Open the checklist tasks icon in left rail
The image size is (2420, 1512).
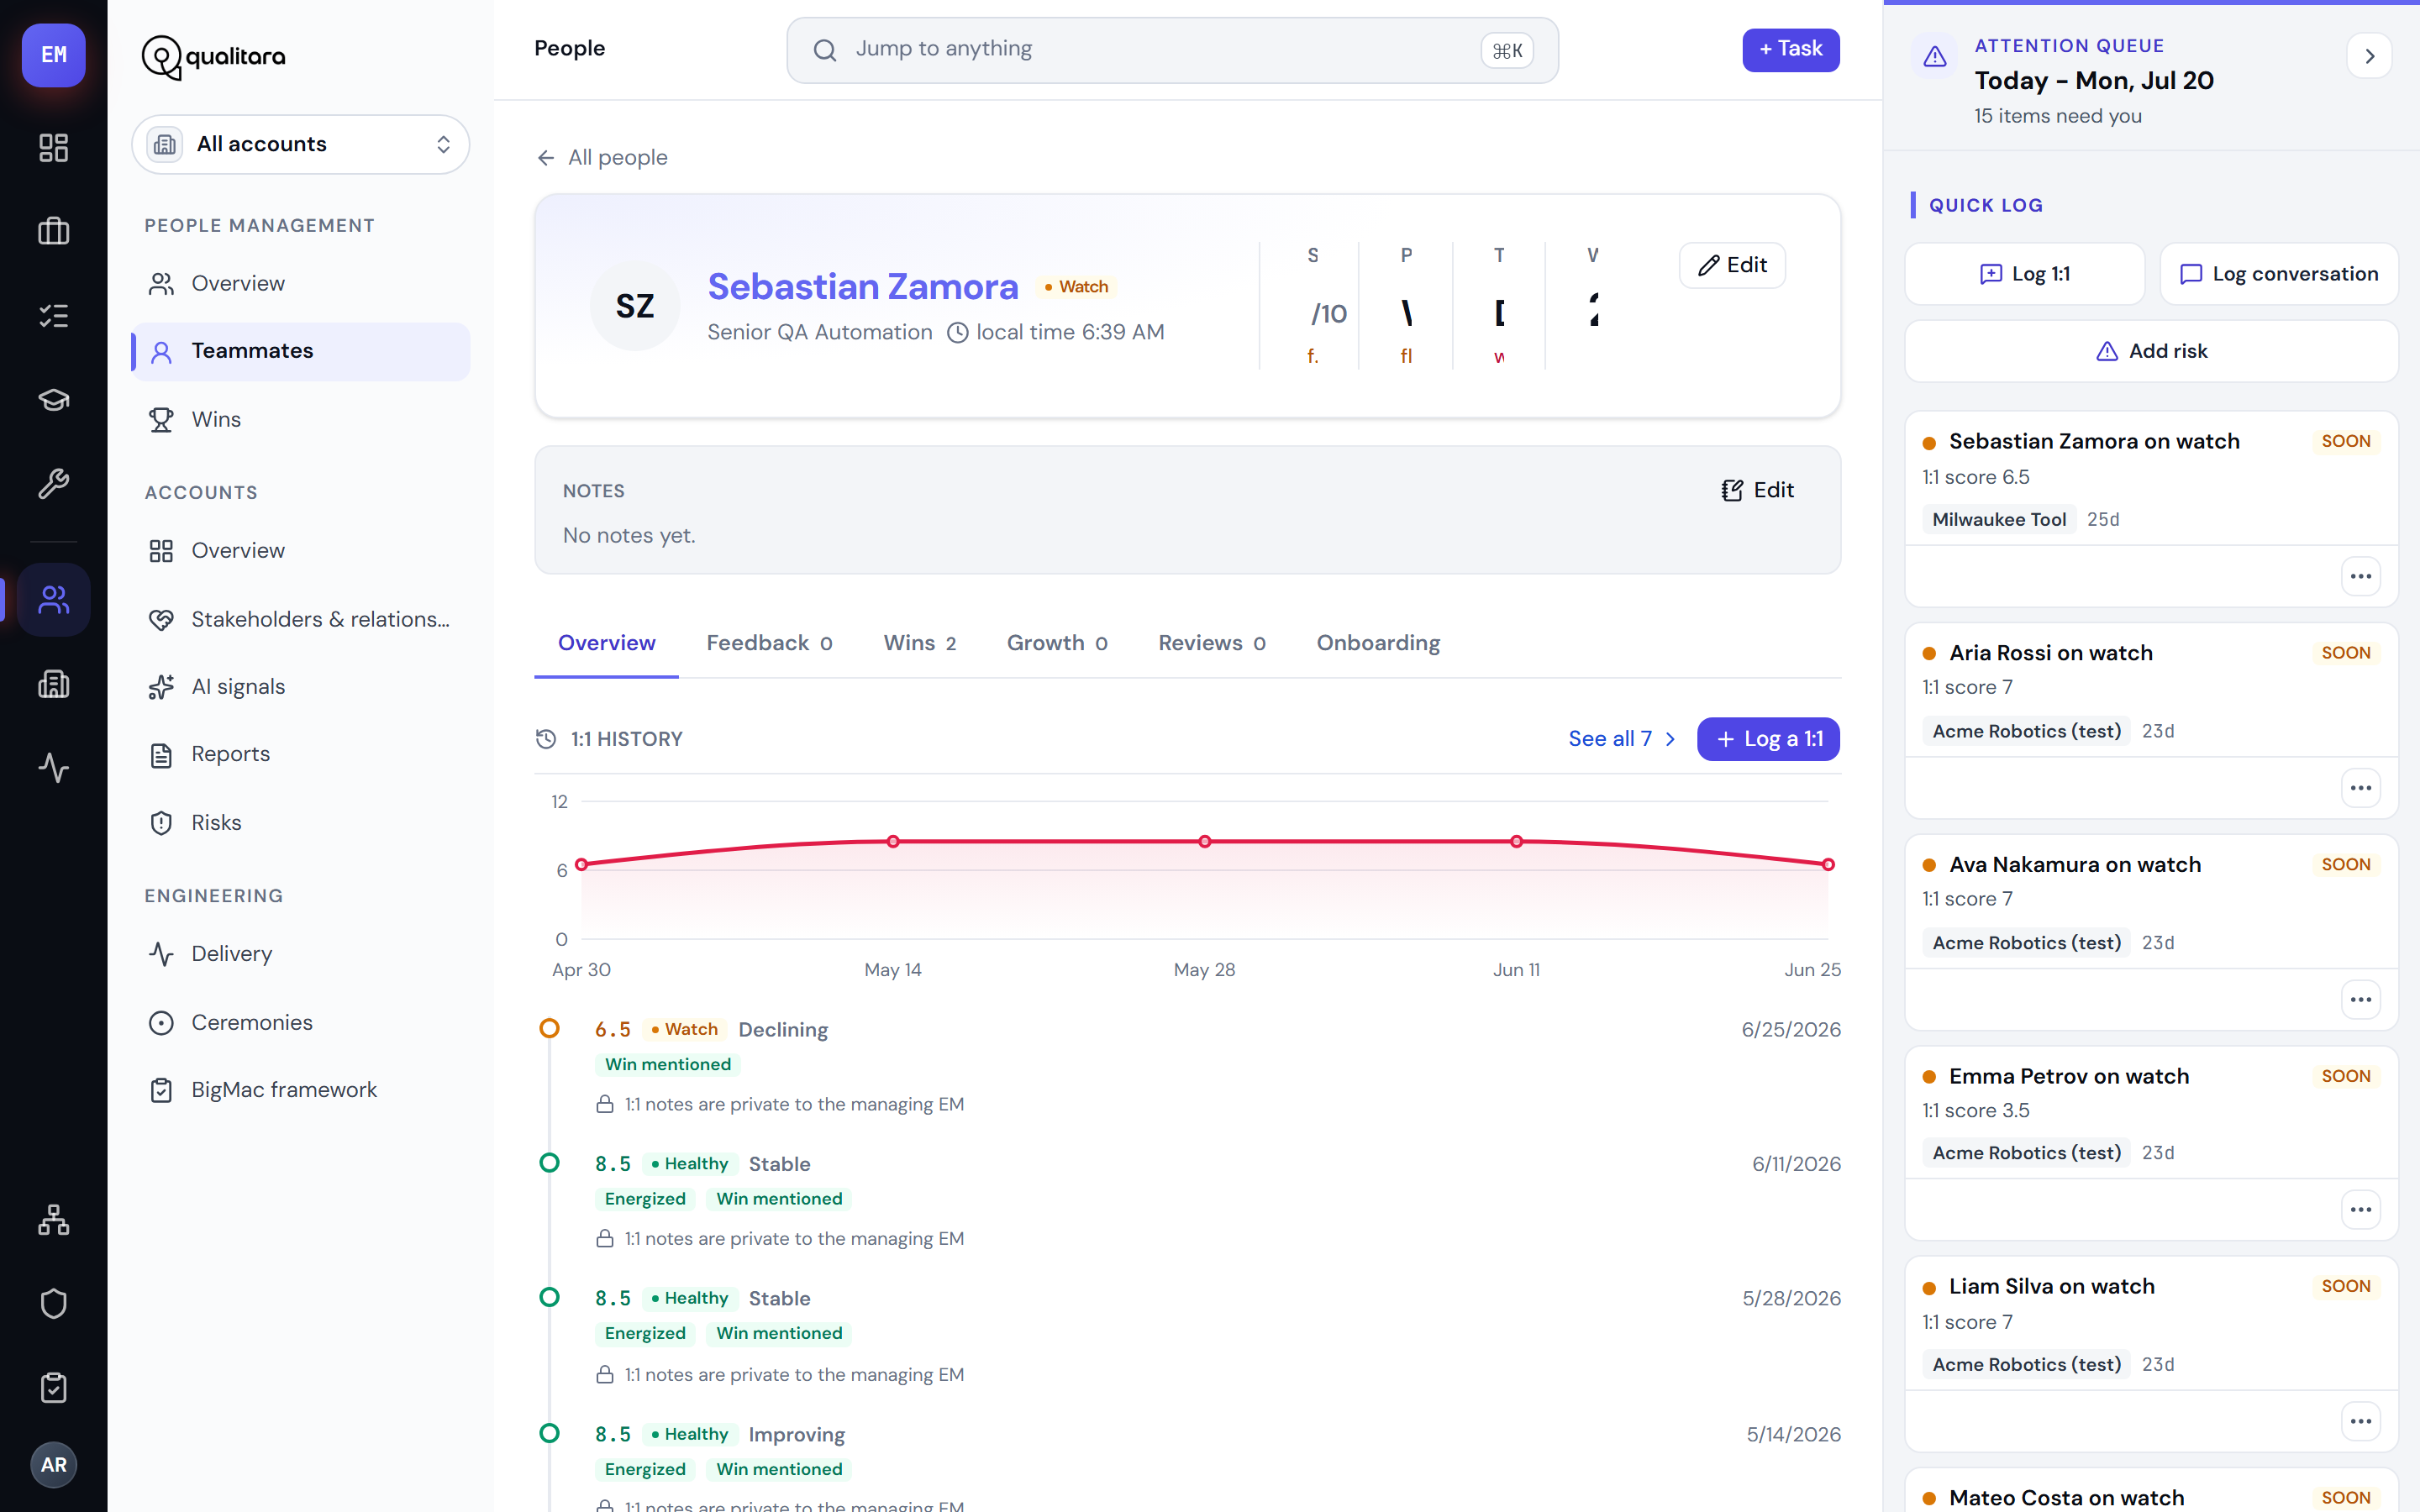53,316
